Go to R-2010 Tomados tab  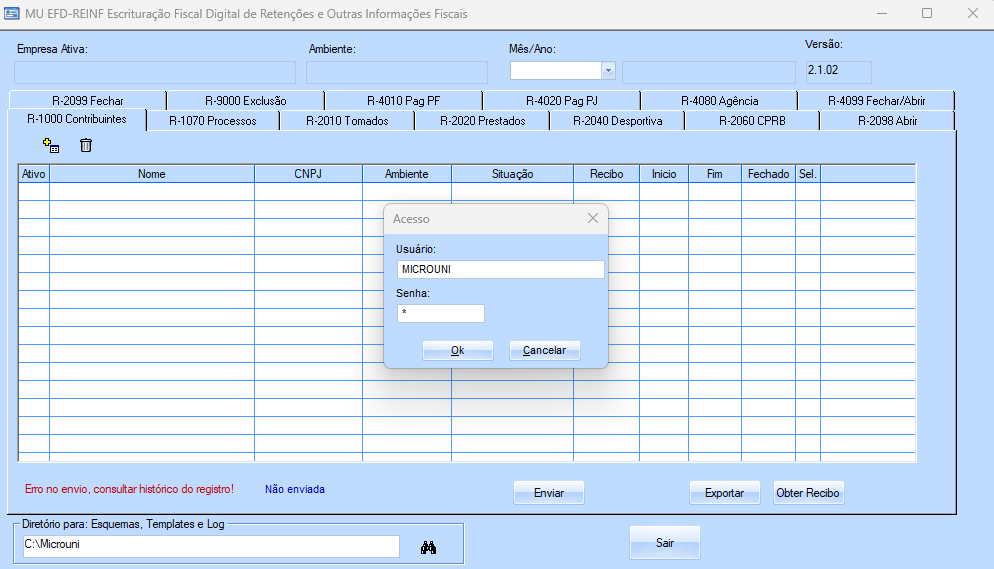click(347, 121)
